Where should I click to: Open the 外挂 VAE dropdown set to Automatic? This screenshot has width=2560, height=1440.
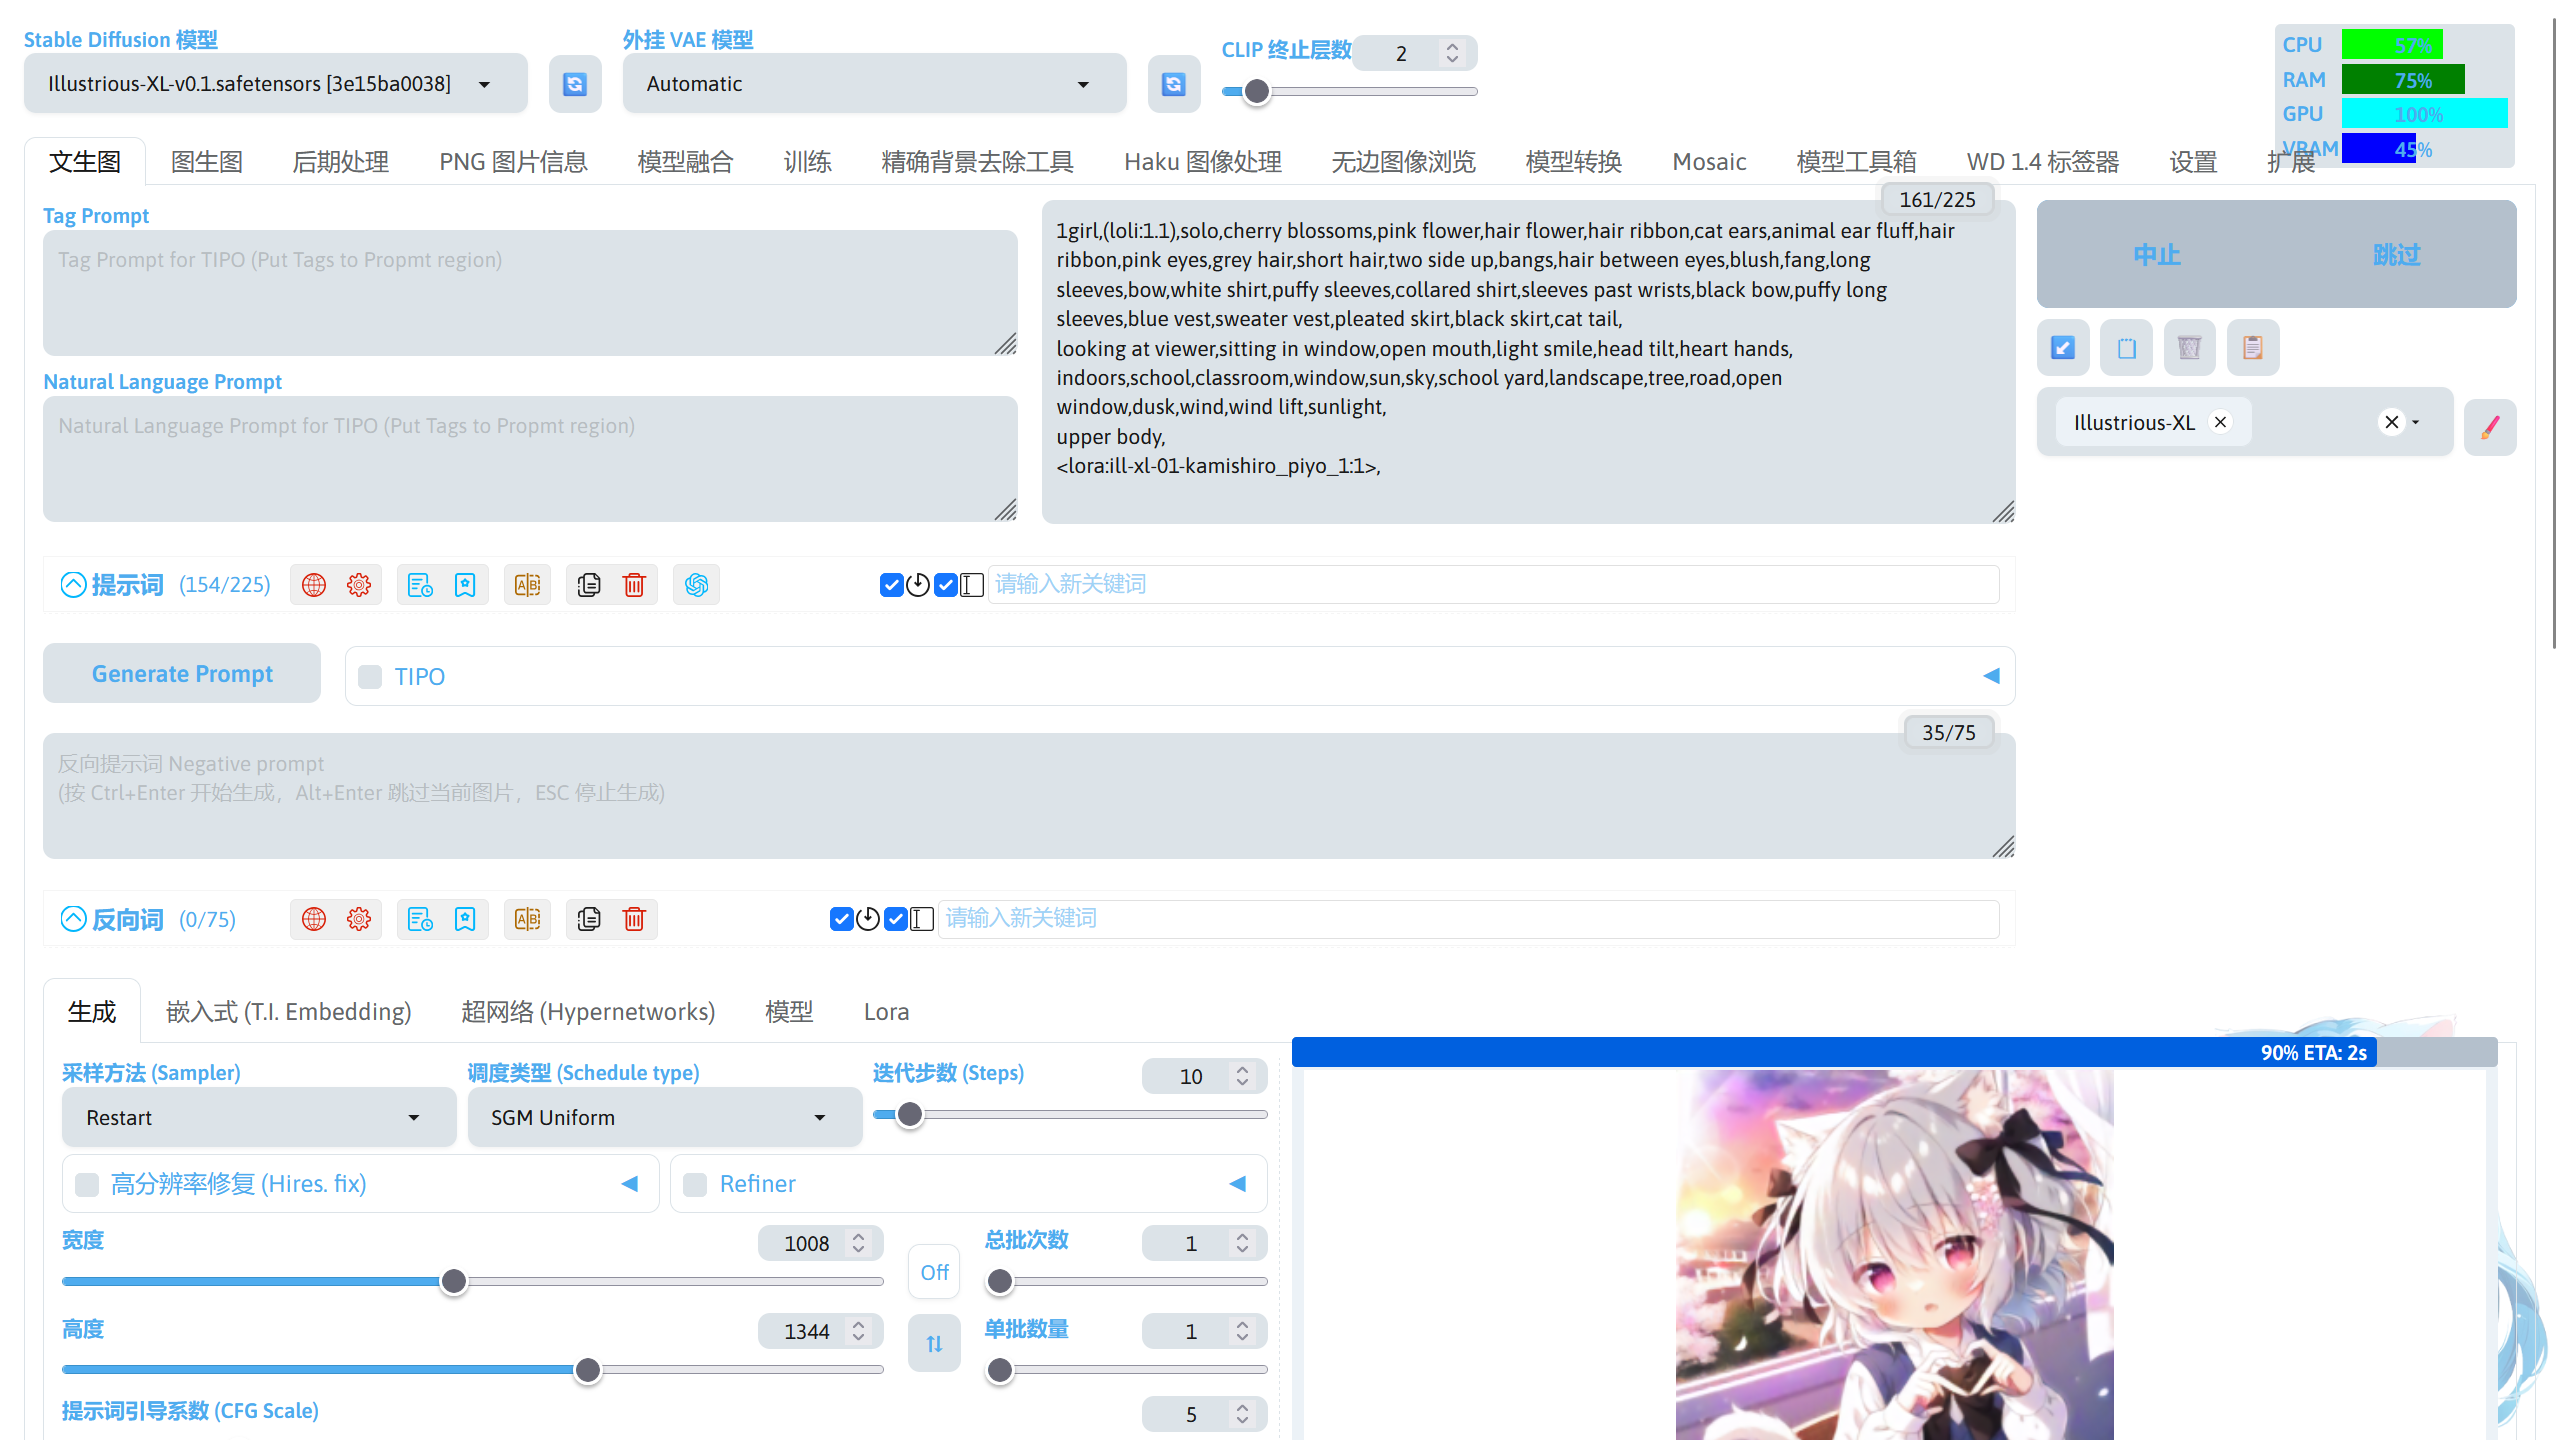coord(874,84)
